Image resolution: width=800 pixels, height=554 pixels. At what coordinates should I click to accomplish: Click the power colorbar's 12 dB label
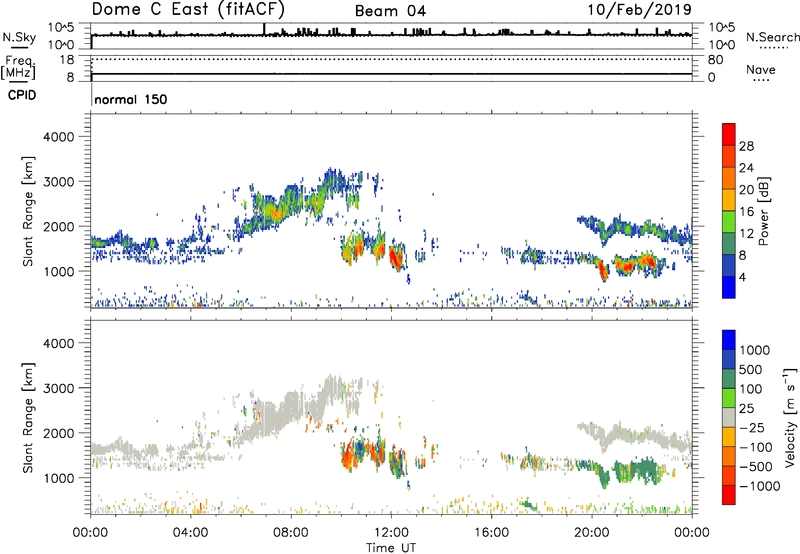pyautogui.click(x=746, y=234)
